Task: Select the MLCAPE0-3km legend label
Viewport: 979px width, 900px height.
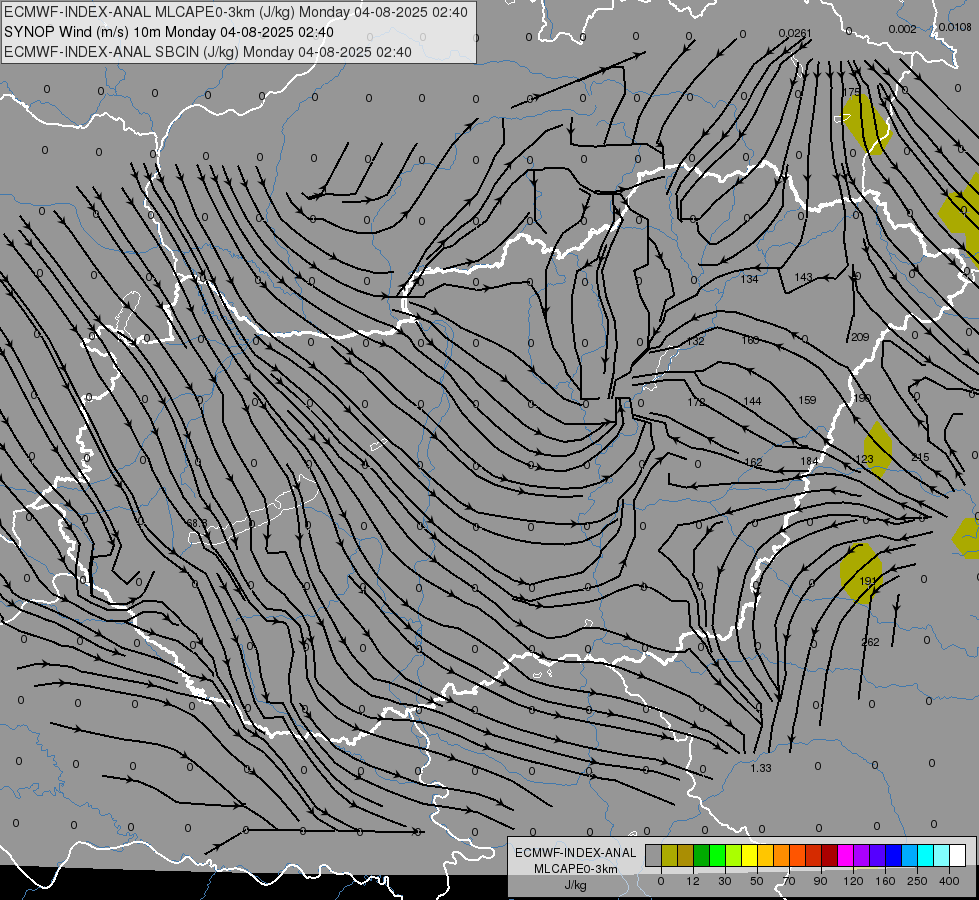Action: 576,869
